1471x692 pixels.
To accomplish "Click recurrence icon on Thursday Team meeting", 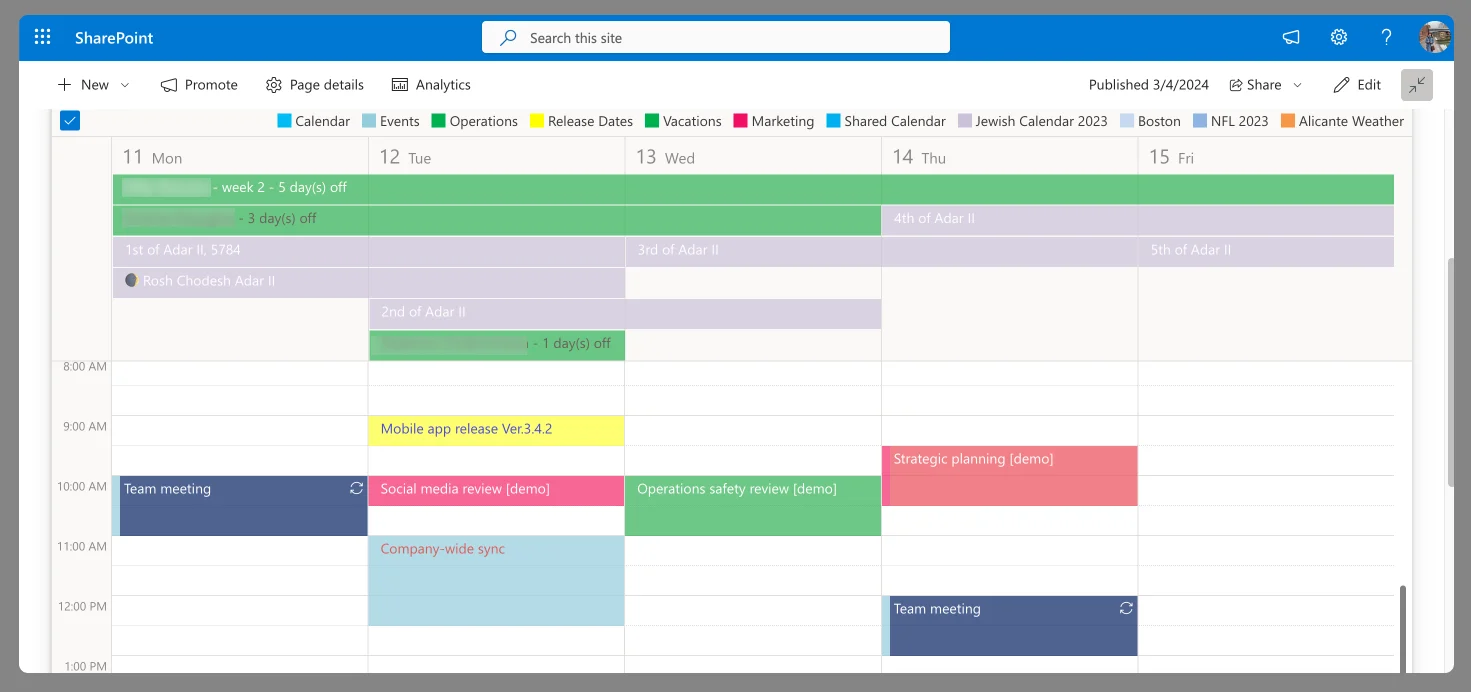I will [1126, 608].
